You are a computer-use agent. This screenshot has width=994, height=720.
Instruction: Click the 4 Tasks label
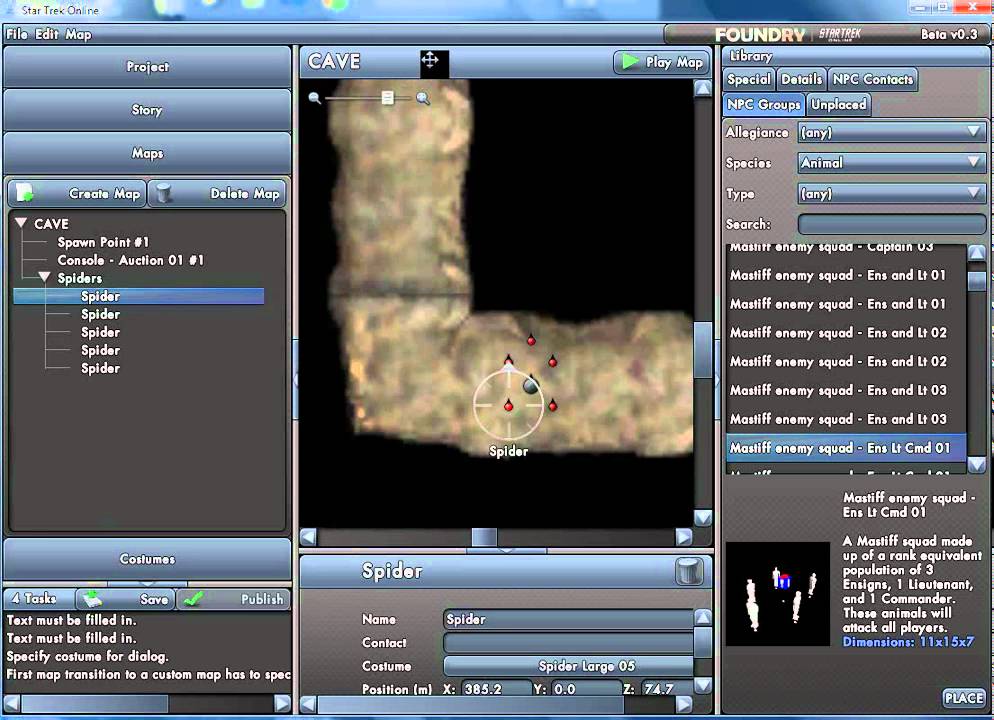34,598
